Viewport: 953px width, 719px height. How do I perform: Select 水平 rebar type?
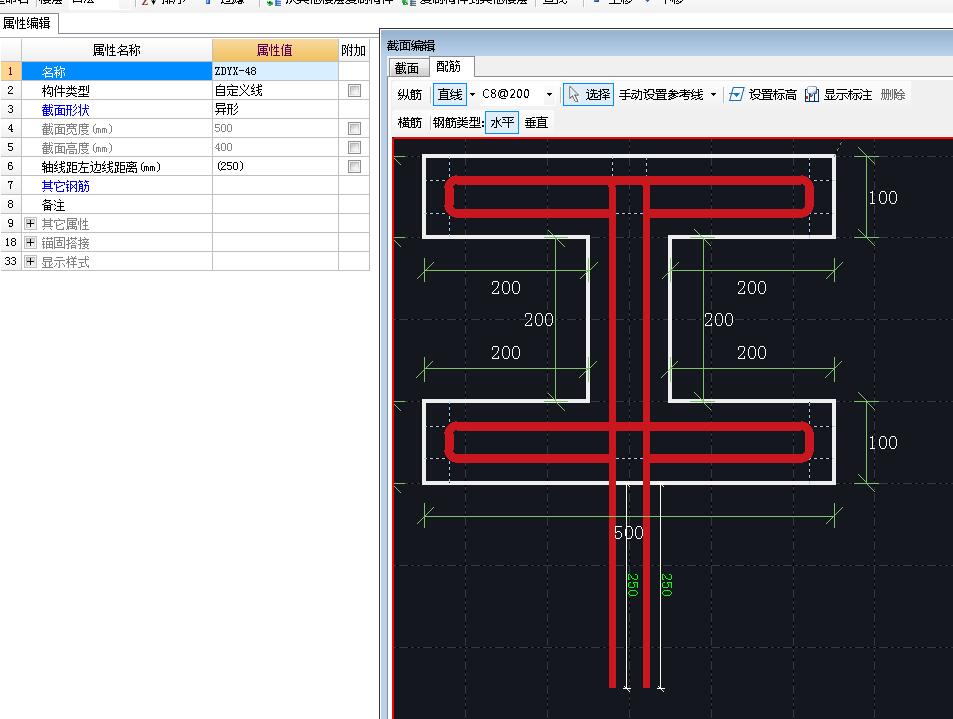click(502, 122)
